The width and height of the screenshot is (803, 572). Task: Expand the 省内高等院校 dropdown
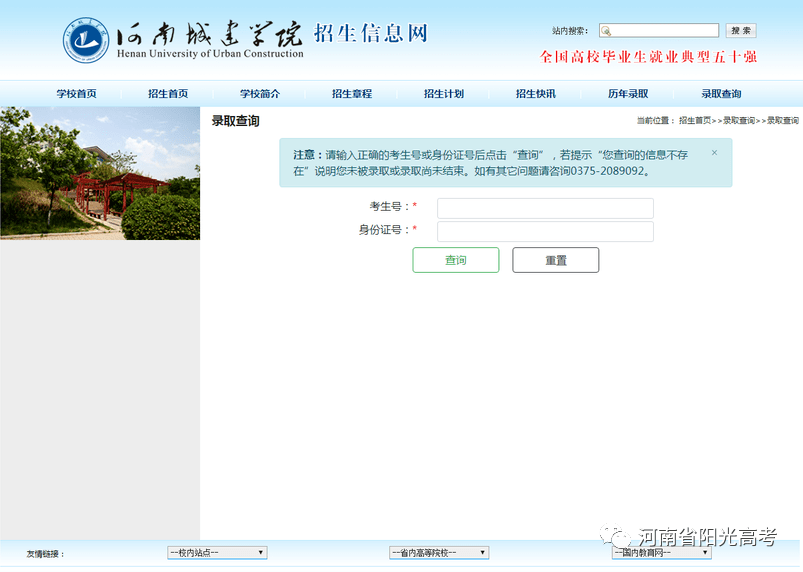click(x=439, y=553)
